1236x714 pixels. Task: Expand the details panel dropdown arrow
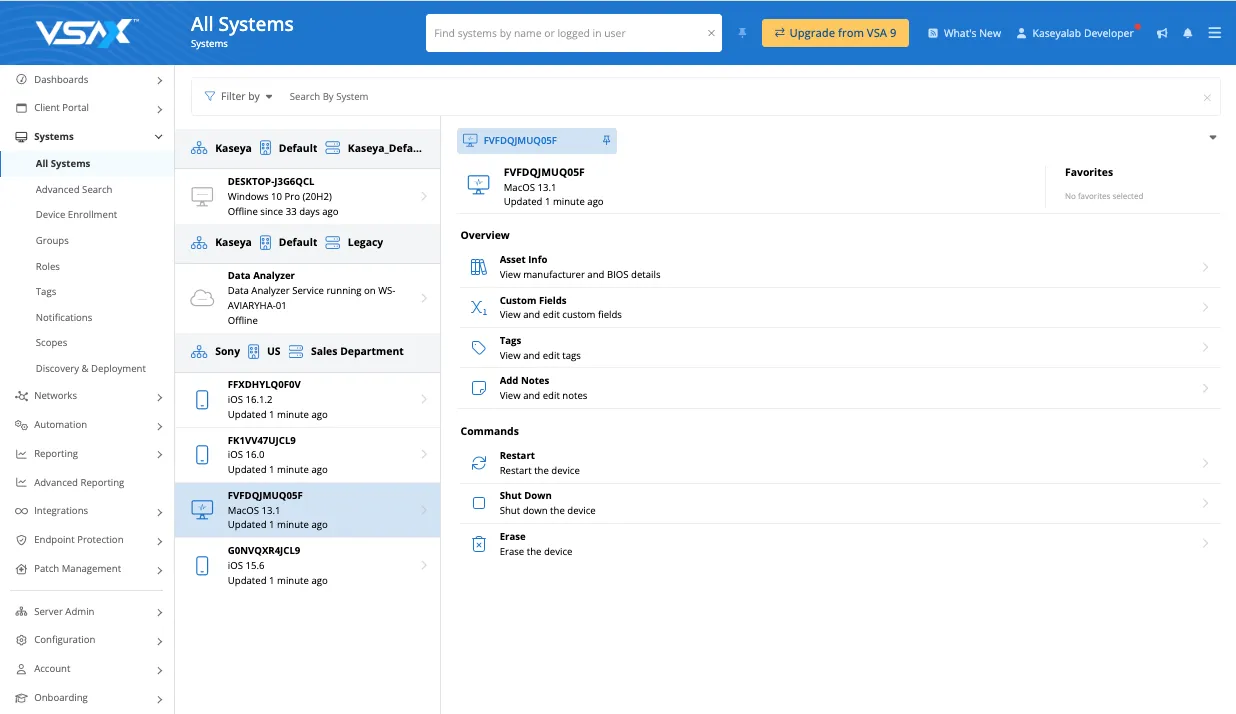1212,138
